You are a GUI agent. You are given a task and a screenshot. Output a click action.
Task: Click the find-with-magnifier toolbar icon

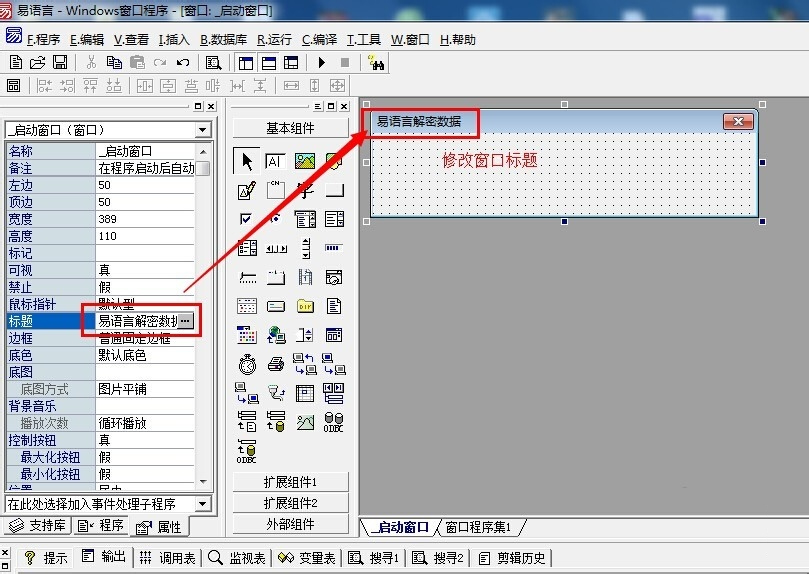213,63
